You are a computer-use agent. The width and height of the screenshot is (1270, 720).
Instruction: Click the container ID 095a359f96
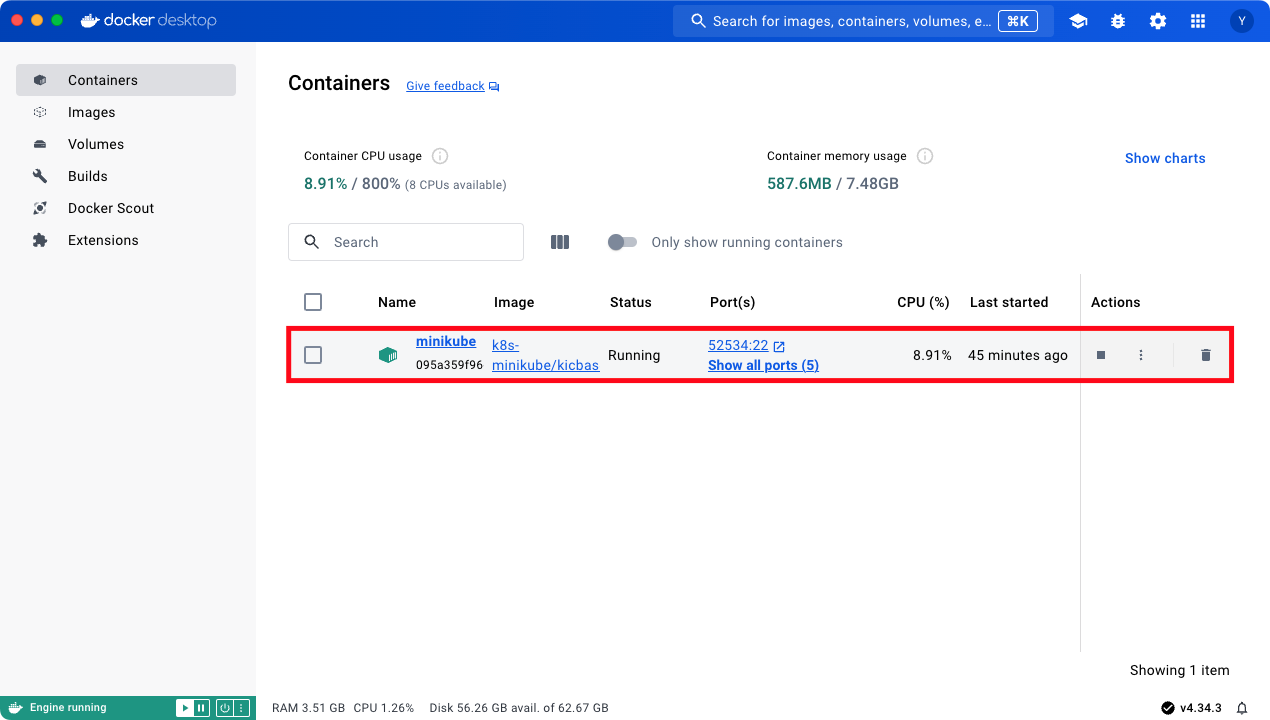click(449, 365)
